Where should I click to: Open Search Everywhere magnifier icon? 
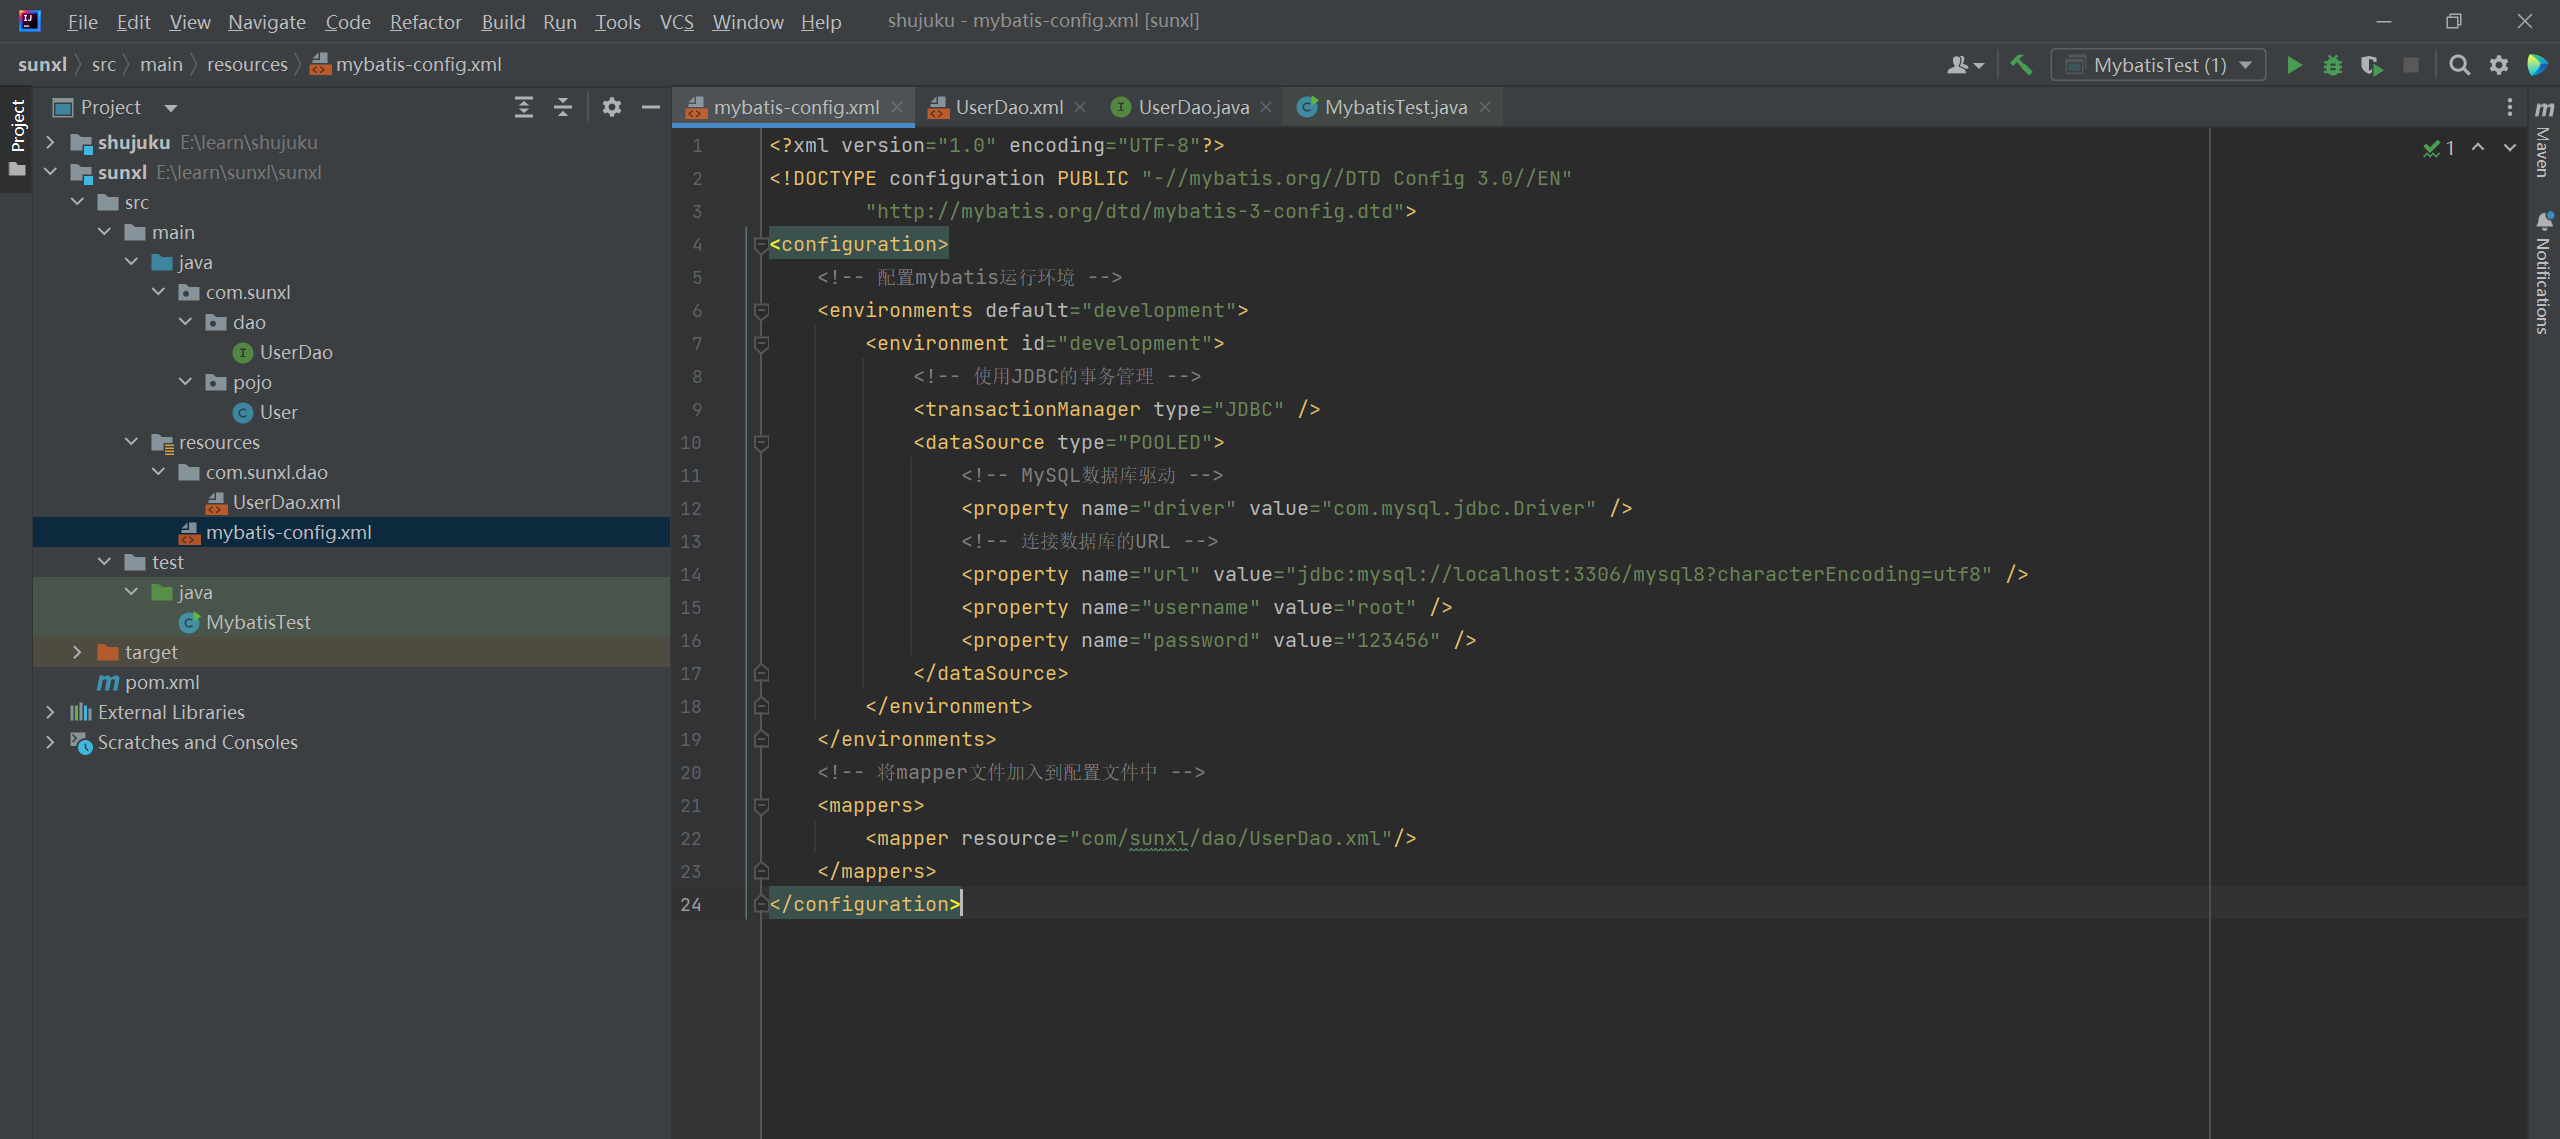[2459, 65]
